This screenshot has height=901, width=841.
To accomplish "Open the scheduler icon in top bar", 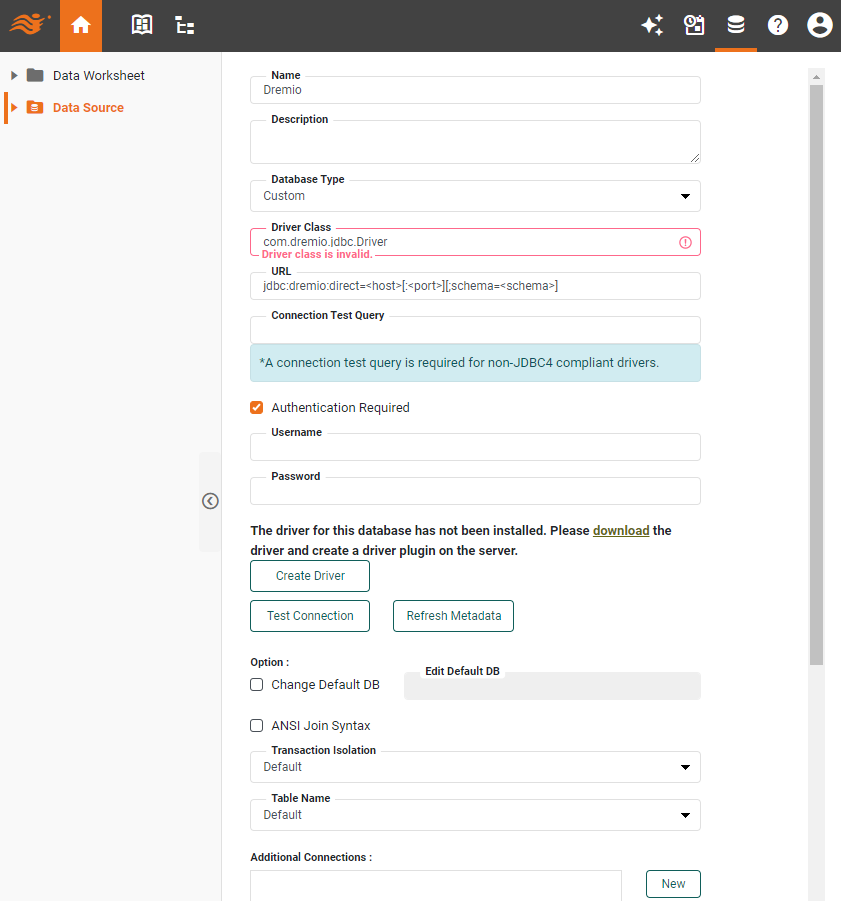I will [x=694, y=25].
